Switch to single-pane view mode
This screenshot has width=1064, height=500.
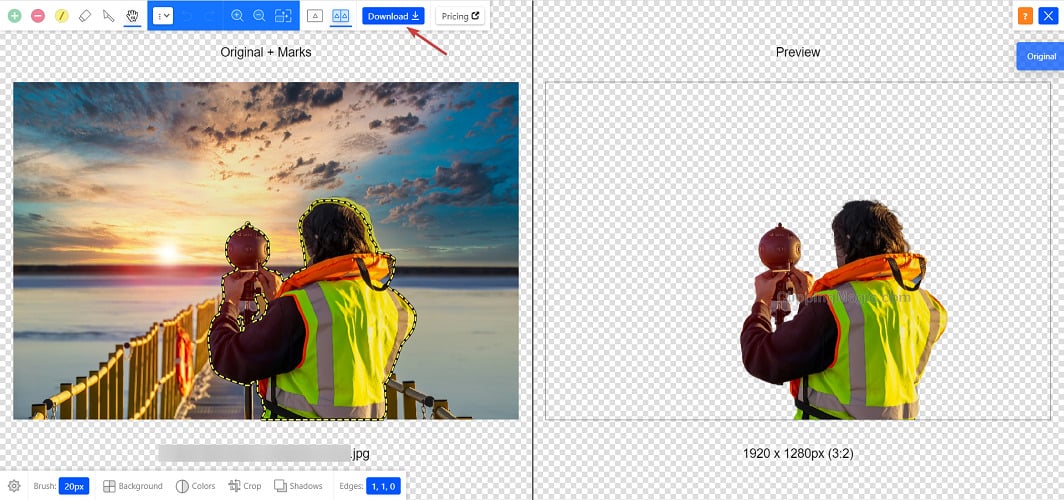point(314,16)
